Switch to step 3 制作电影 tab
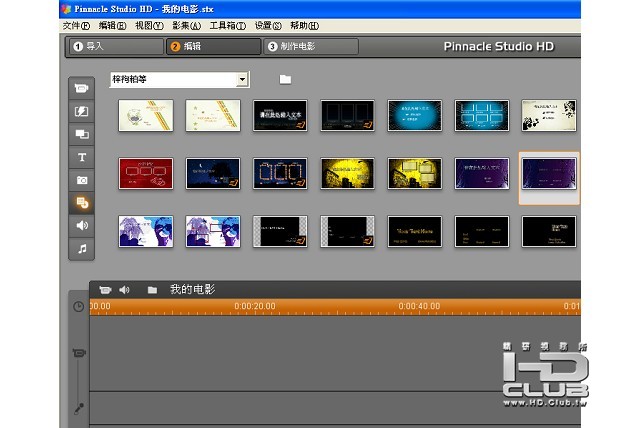The height and width of the screenshot is (428, 640). pos(311,47)
